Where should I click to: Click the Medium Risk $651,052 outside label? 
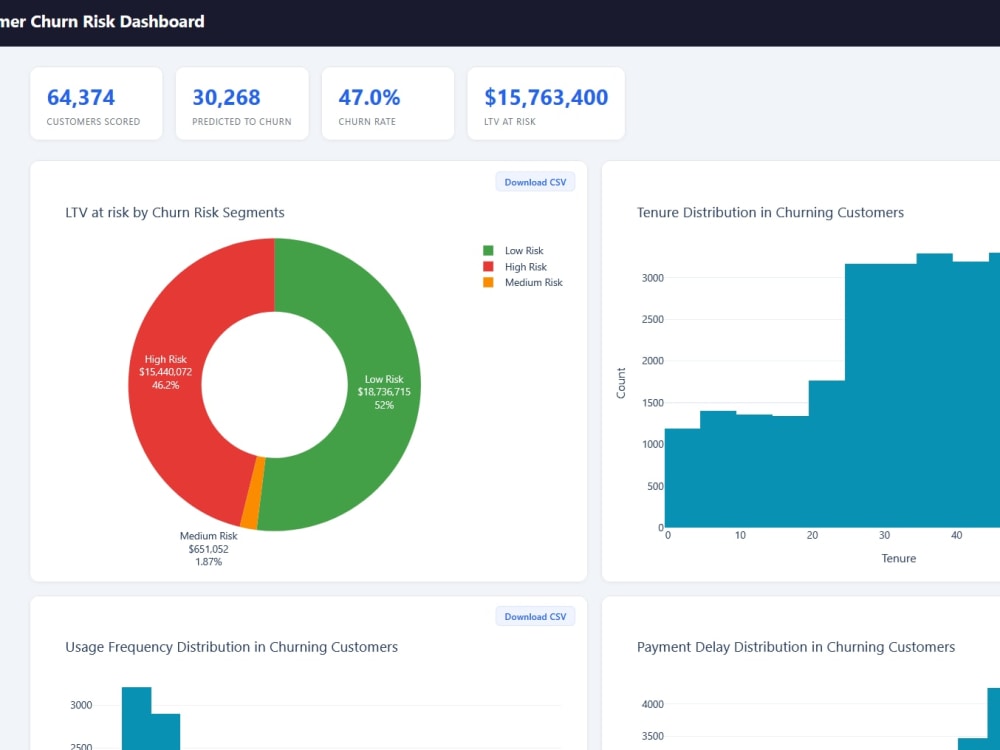pyautogui.click(x=209, y=548)
